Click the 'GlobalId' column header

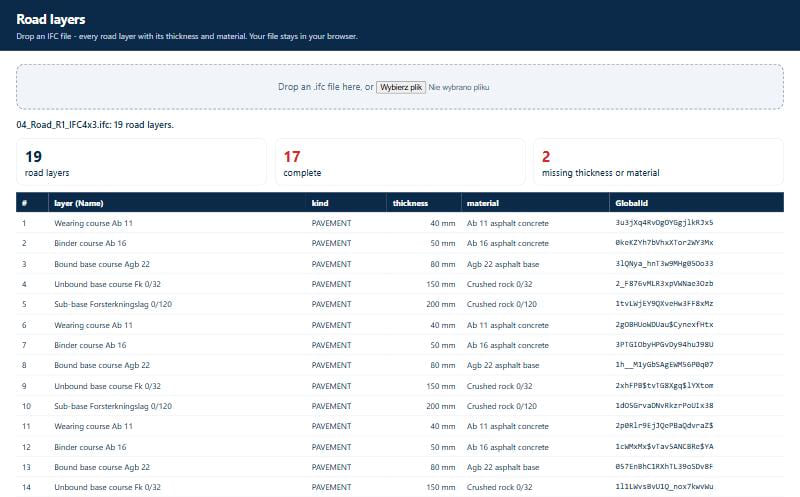coord(696,203)
